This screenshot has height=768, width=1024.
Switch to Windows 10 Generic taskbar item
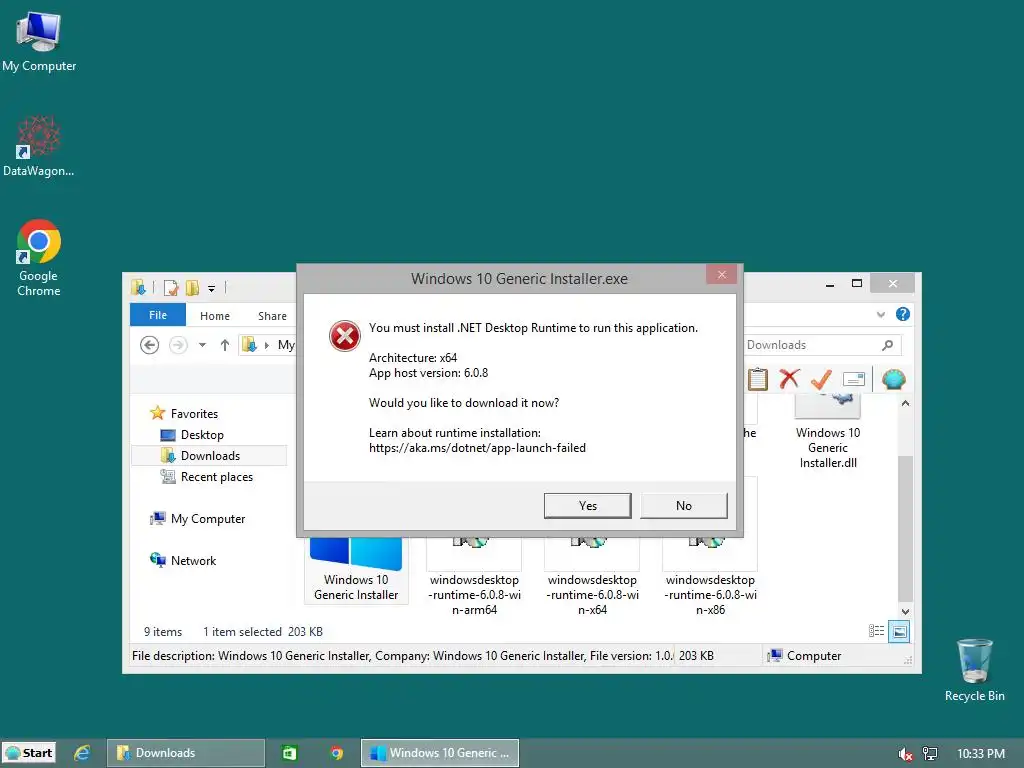pyautogui.click(x=440, y=753)
